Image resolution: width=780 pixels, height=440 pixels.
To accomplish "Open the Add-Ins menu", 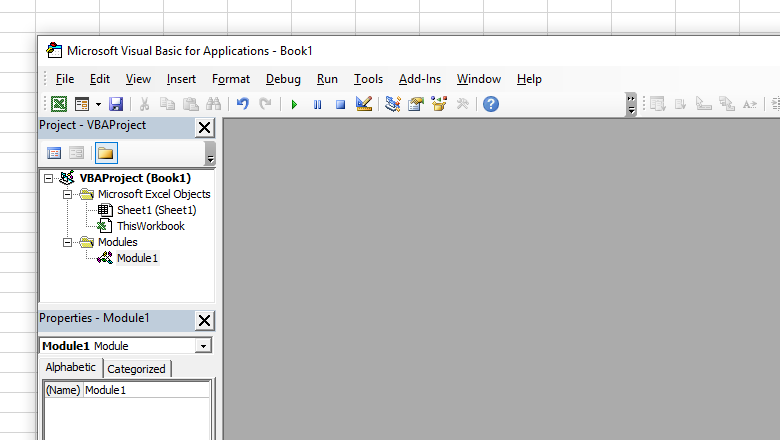I will click(420, 79).
